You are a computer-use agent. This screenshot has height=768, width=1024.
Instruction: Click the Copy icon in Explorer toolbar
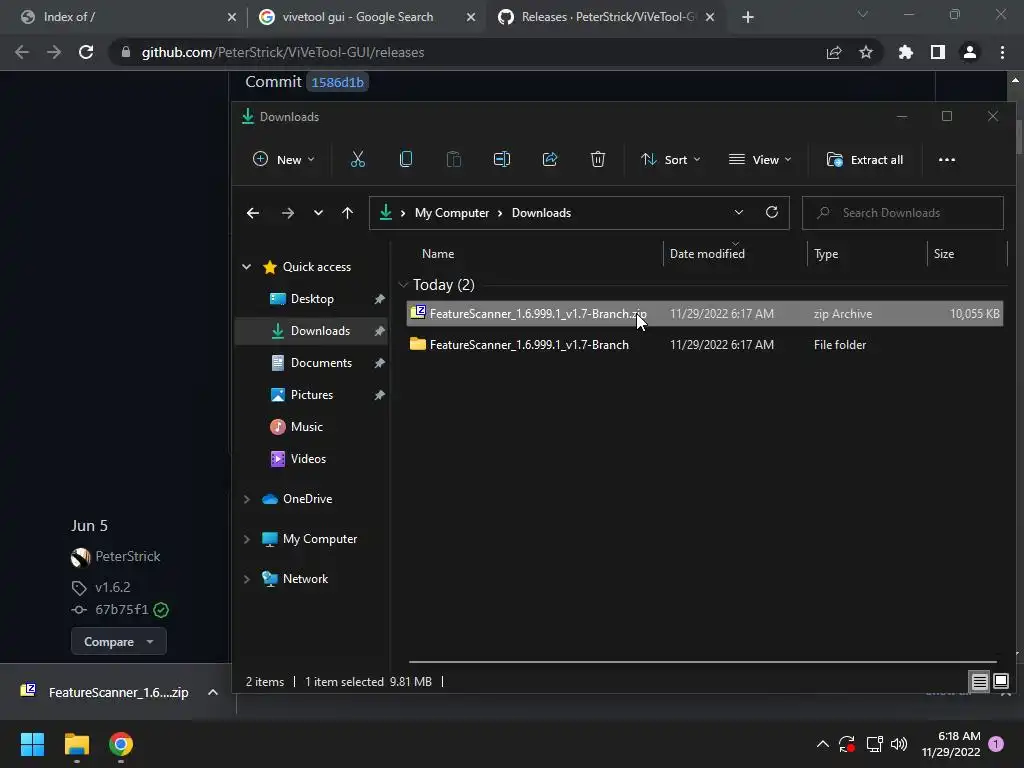(406, 159)
